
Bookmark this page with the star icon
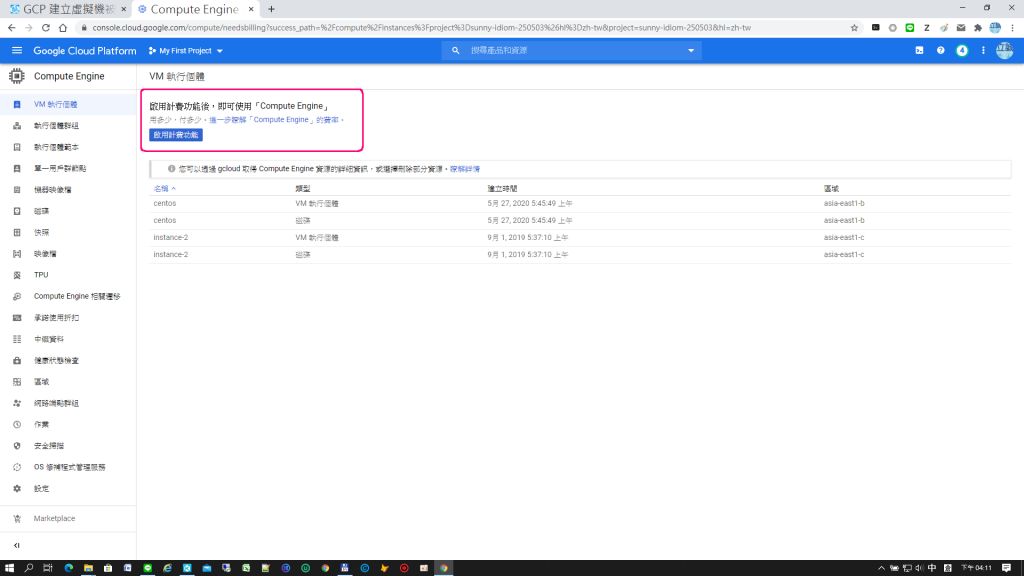(854, 27)
